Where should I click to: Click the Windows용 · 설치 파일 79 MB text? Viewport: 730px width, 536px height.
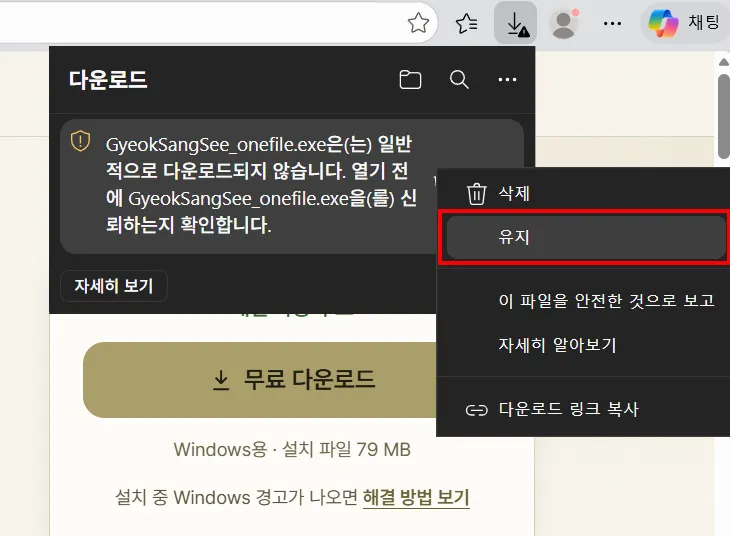pos(292,450)
